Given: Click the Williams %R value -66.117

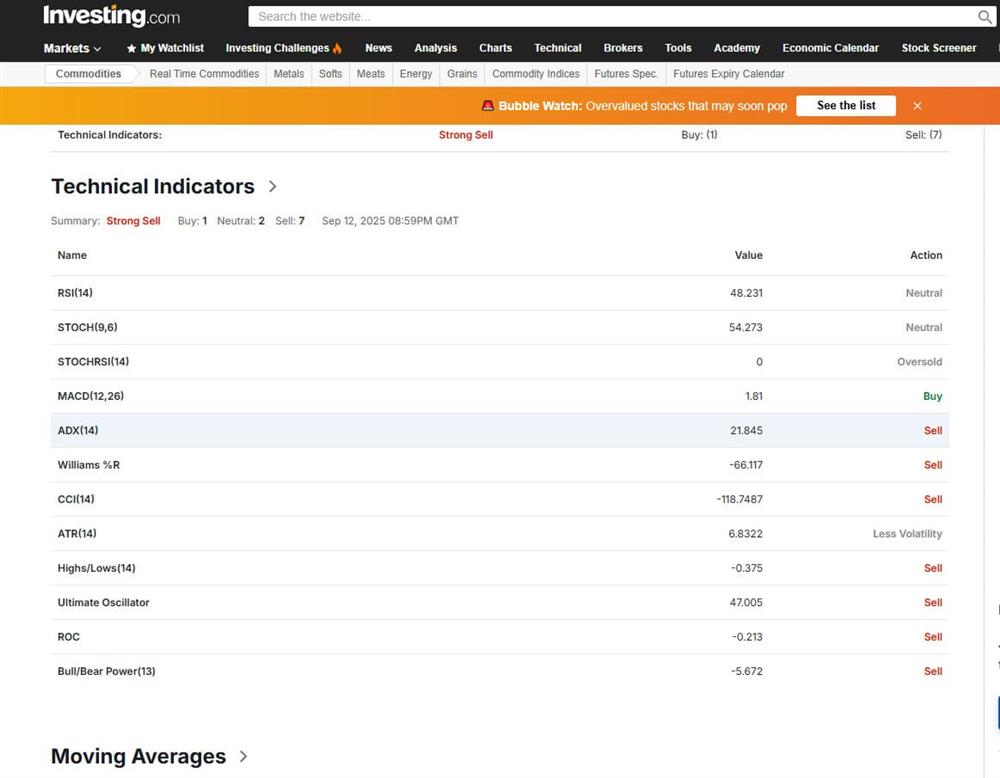Looking at the screenshot, I should point(746,465).
